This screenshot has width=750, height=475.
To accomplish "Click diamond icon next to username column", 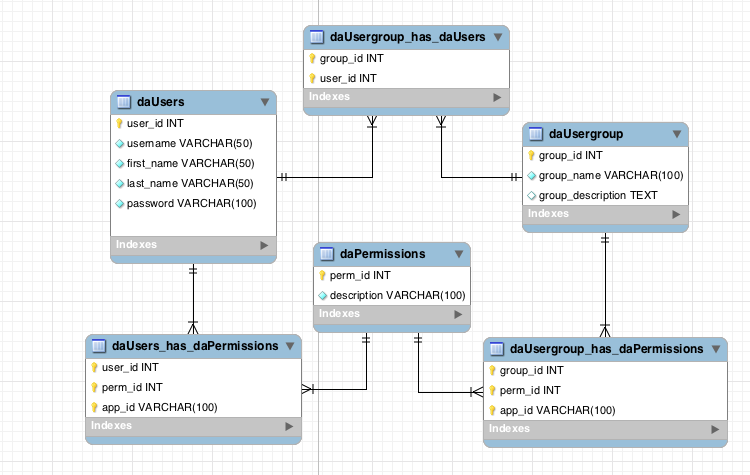I will point(119,144).
